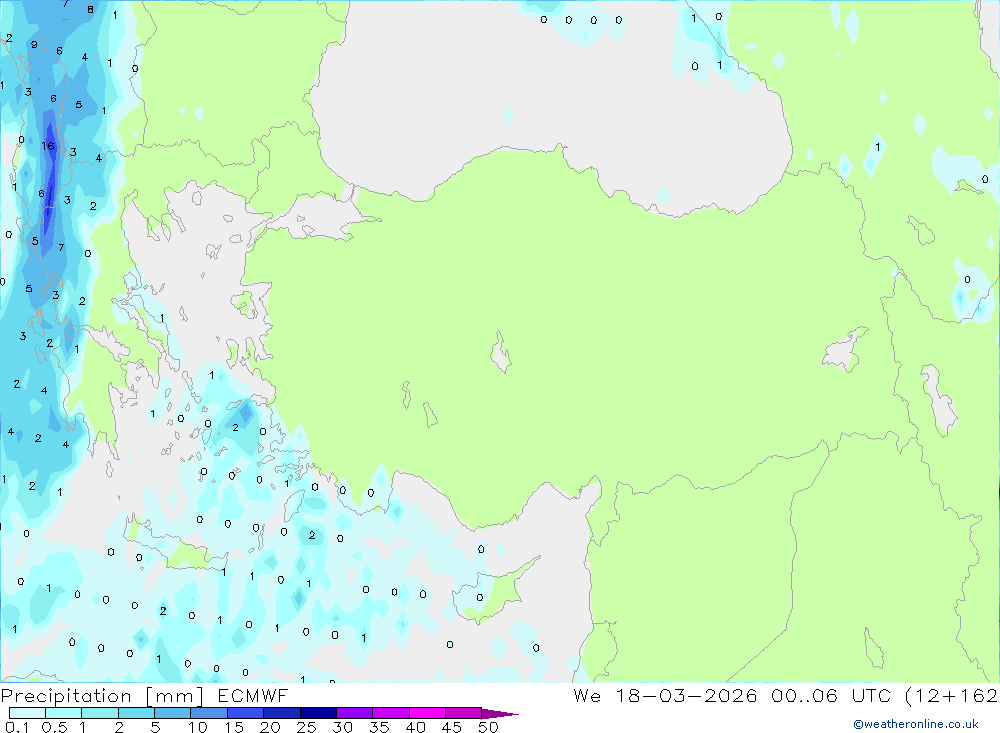Screen dimensions: 1000x733
Task: Click the 2–5 mm legend swatch
Action: (136, 713)
